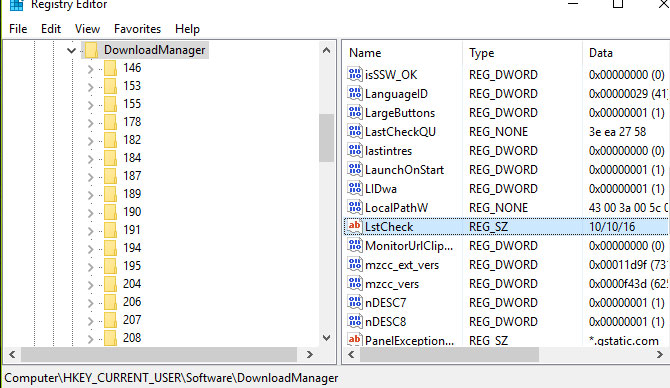Click the folder icon of key 155

pyautogui.click(x=110, y=104)
